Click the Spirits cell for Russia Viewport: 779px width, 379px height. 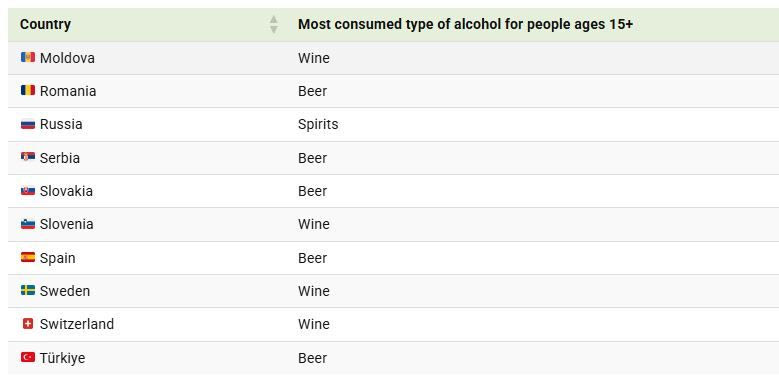[x=318, y=124]
